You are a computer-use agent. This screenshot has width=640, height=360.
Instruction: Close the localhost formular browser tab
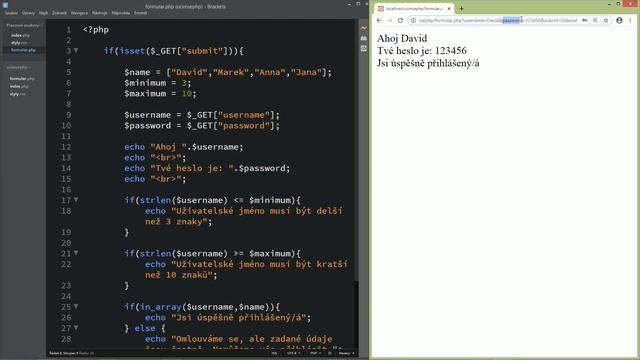[449, 9]
